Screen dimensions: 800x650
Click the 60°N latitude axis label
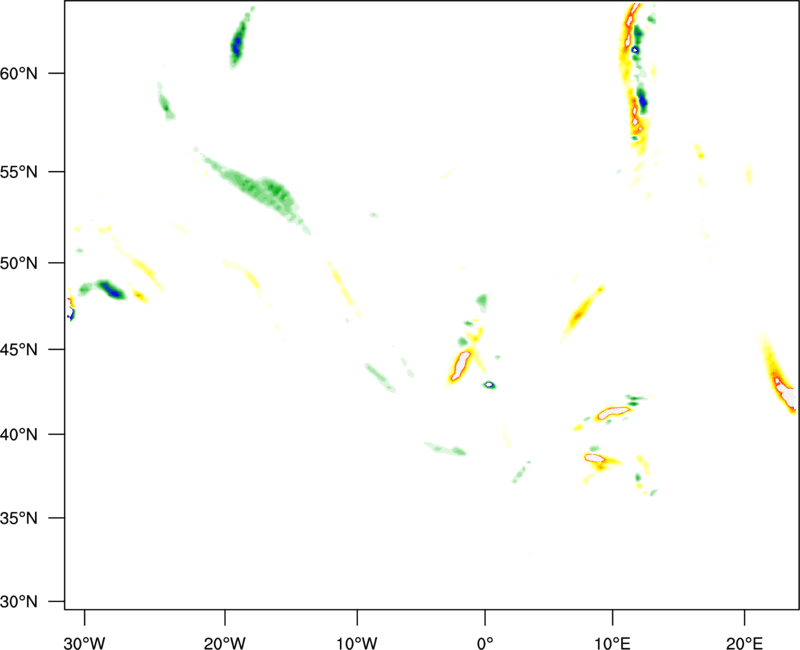(x=19, y=74)
